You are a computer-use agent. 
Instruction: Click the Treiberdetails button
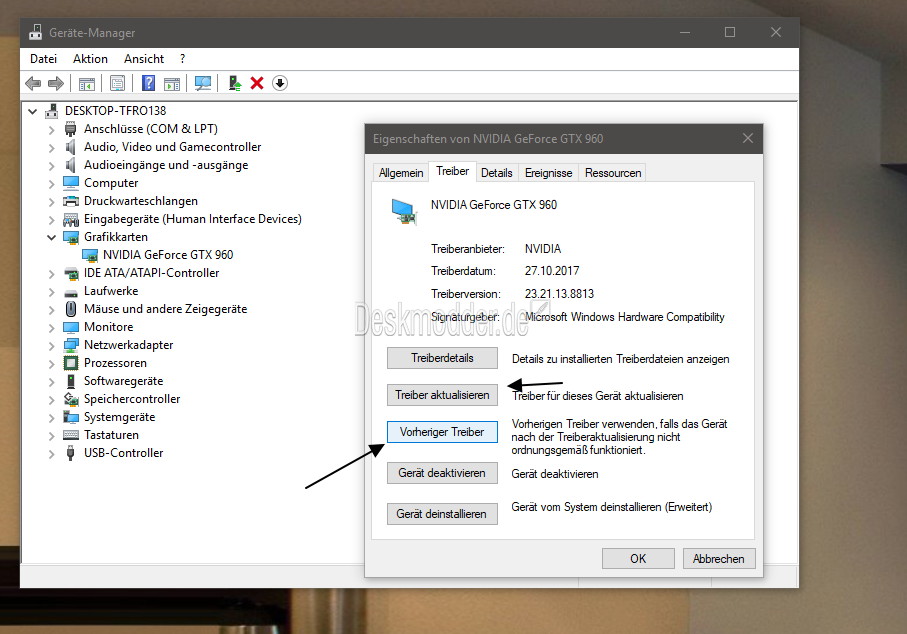pyautogui.click(x=442, y=358)
